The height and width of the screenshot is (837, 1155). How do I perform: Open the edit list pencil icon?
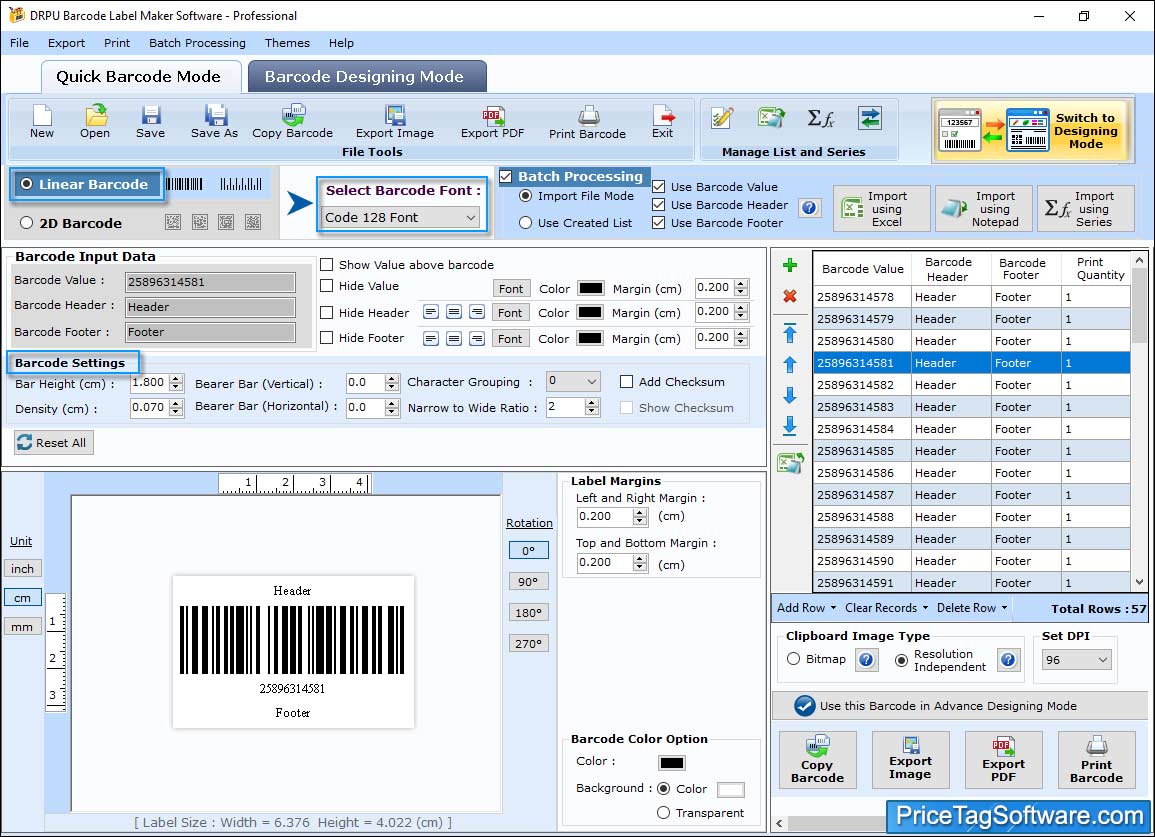point(722,118)
